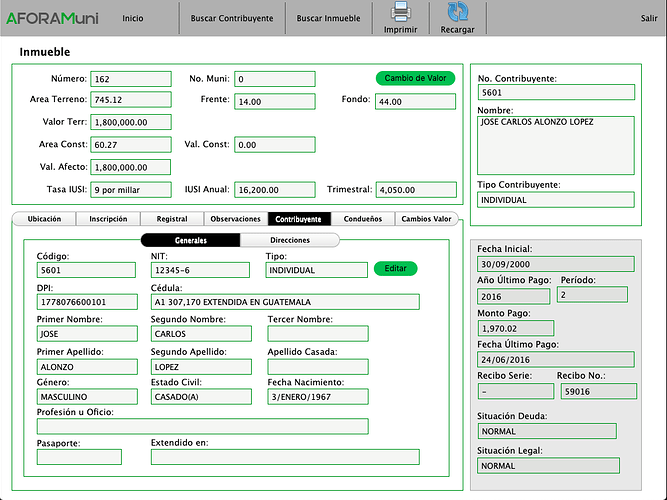The width and height of the screenshot is (667, 500).
Task: Click the empty Tercer Nombre field
Action: (318, 334)
